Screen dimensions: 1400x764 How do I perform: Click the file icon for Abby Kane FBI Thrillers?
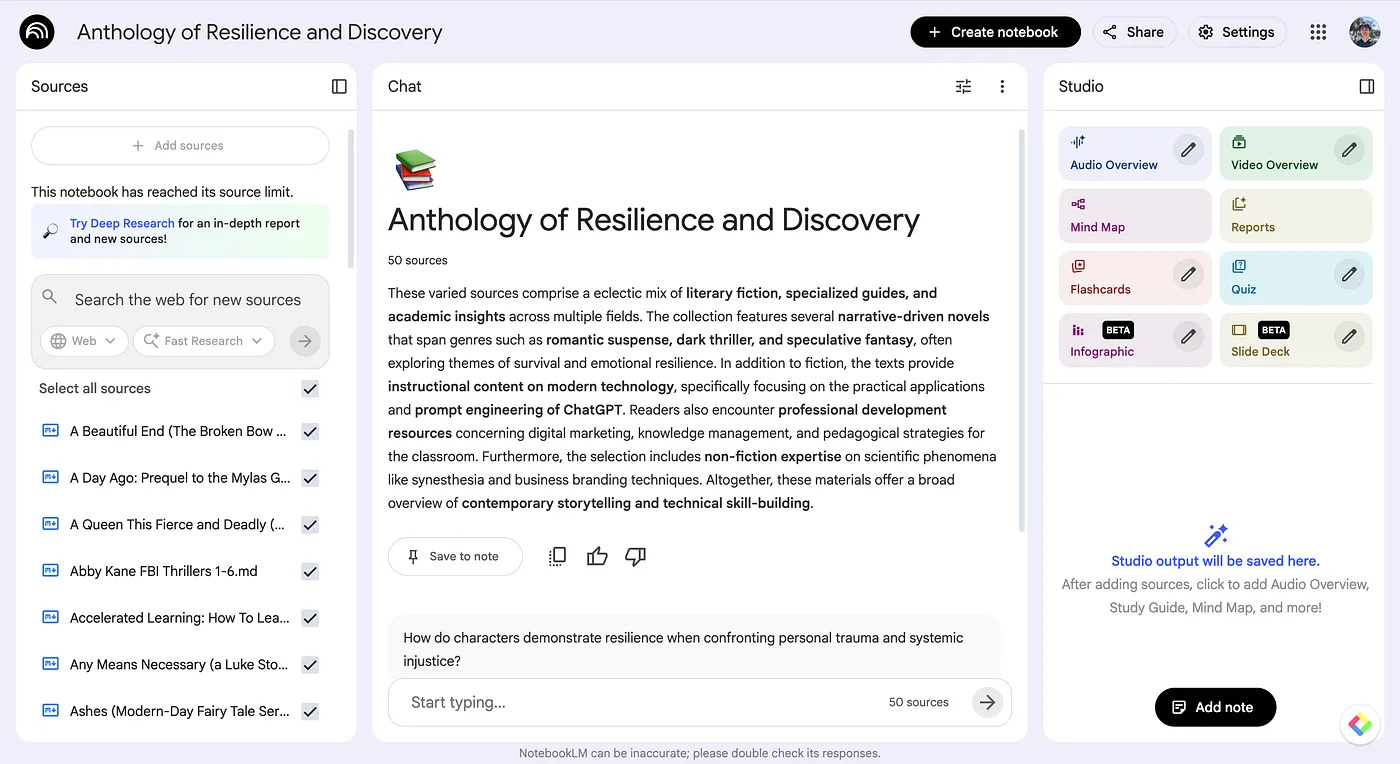[50, 571]
